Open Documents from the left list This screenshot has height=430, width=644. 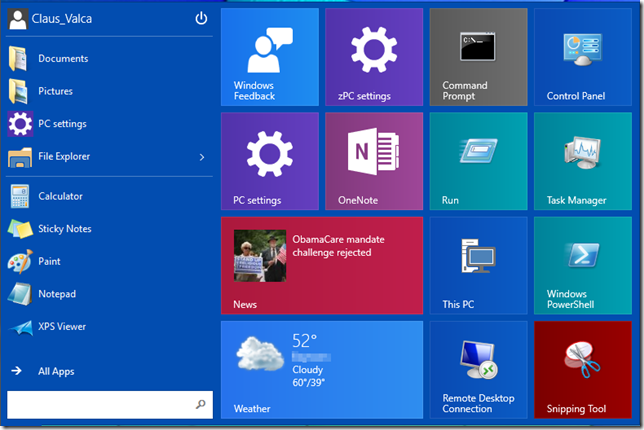tap(110, 58)
